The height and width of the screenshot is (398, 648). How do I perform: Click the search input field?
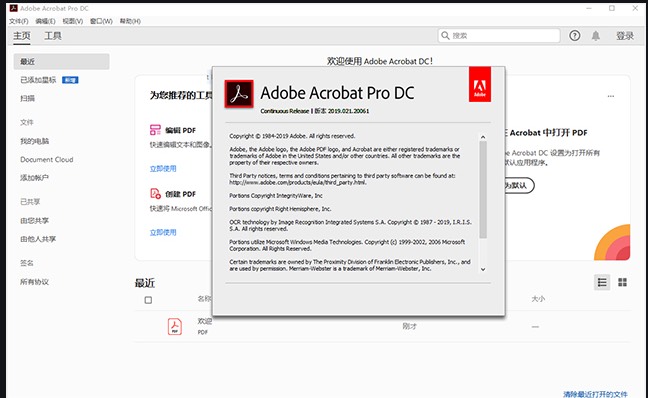(x=499, y=36)
